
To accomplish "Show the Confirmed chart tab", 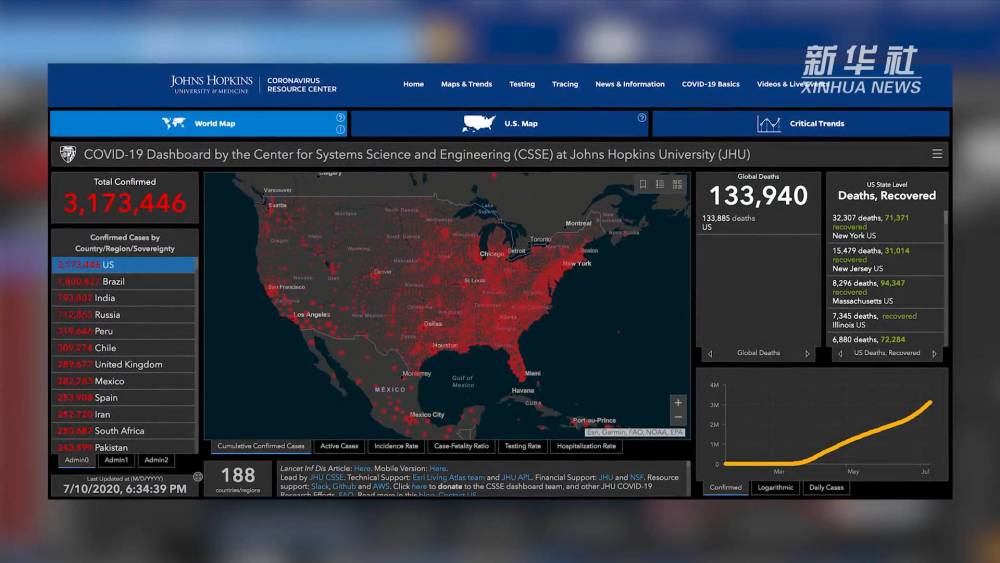I will [x=726, y=488].
